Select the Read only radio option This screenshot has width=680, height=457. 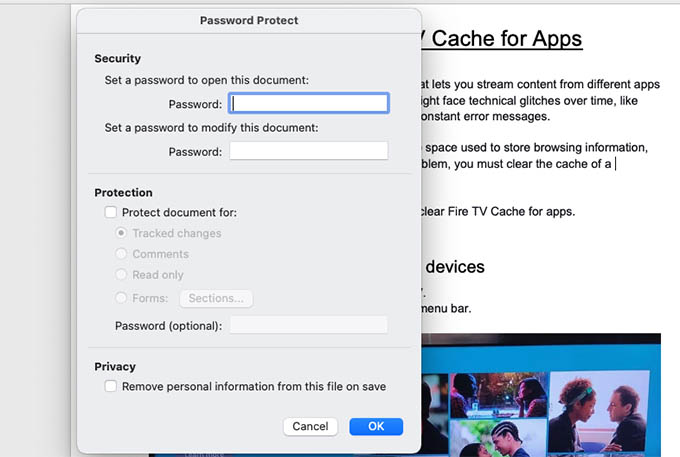[121, 275]
